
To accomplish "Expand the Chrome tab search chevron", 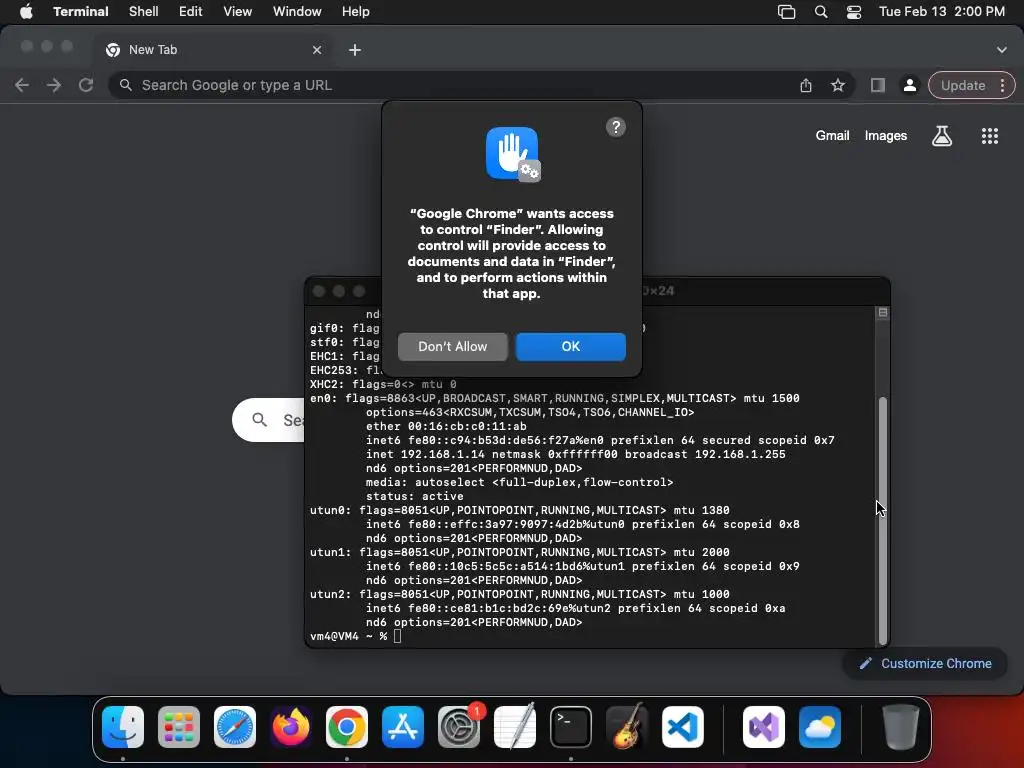I will tap(1002, 50).
